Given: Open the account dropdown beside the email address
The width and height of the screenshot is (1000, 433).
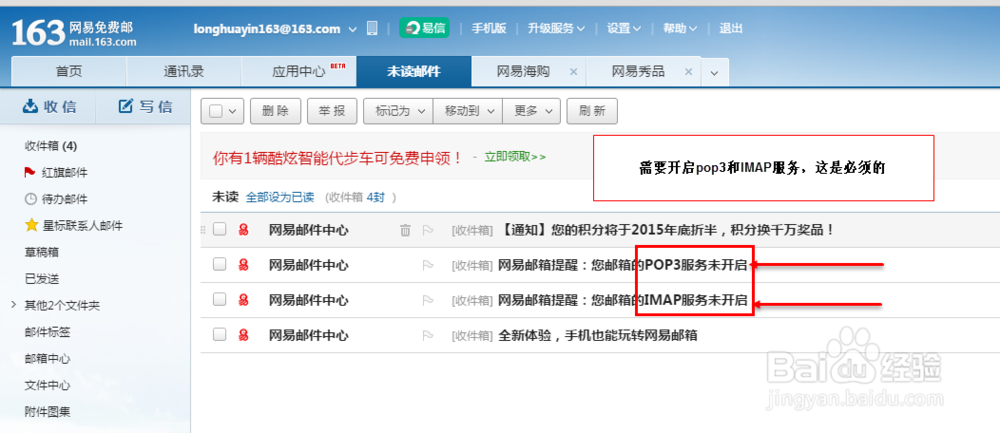Looking at the screenshot, I should 353,29.
